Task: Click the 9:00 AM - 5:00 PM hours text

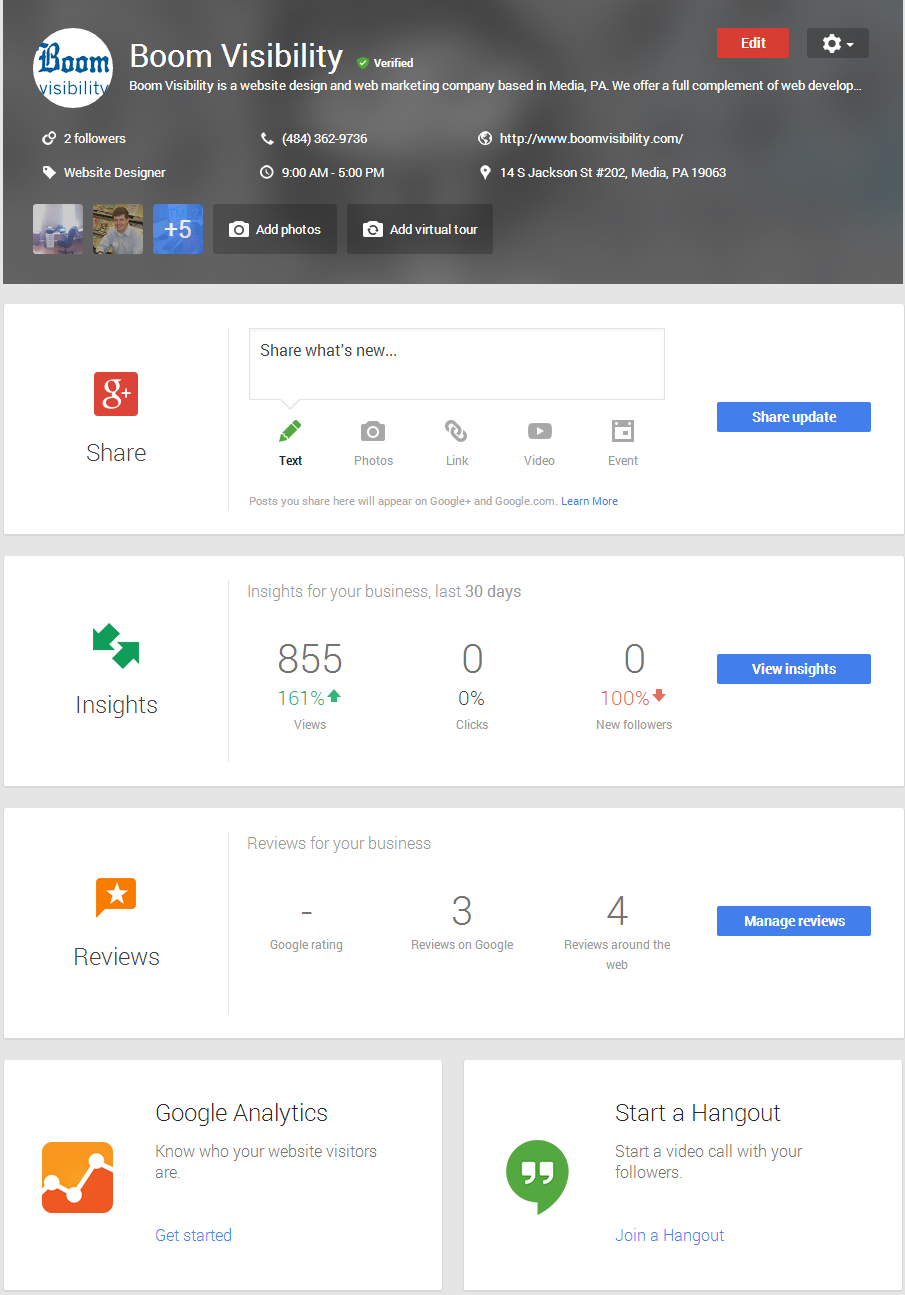Action: coord(333,172)
